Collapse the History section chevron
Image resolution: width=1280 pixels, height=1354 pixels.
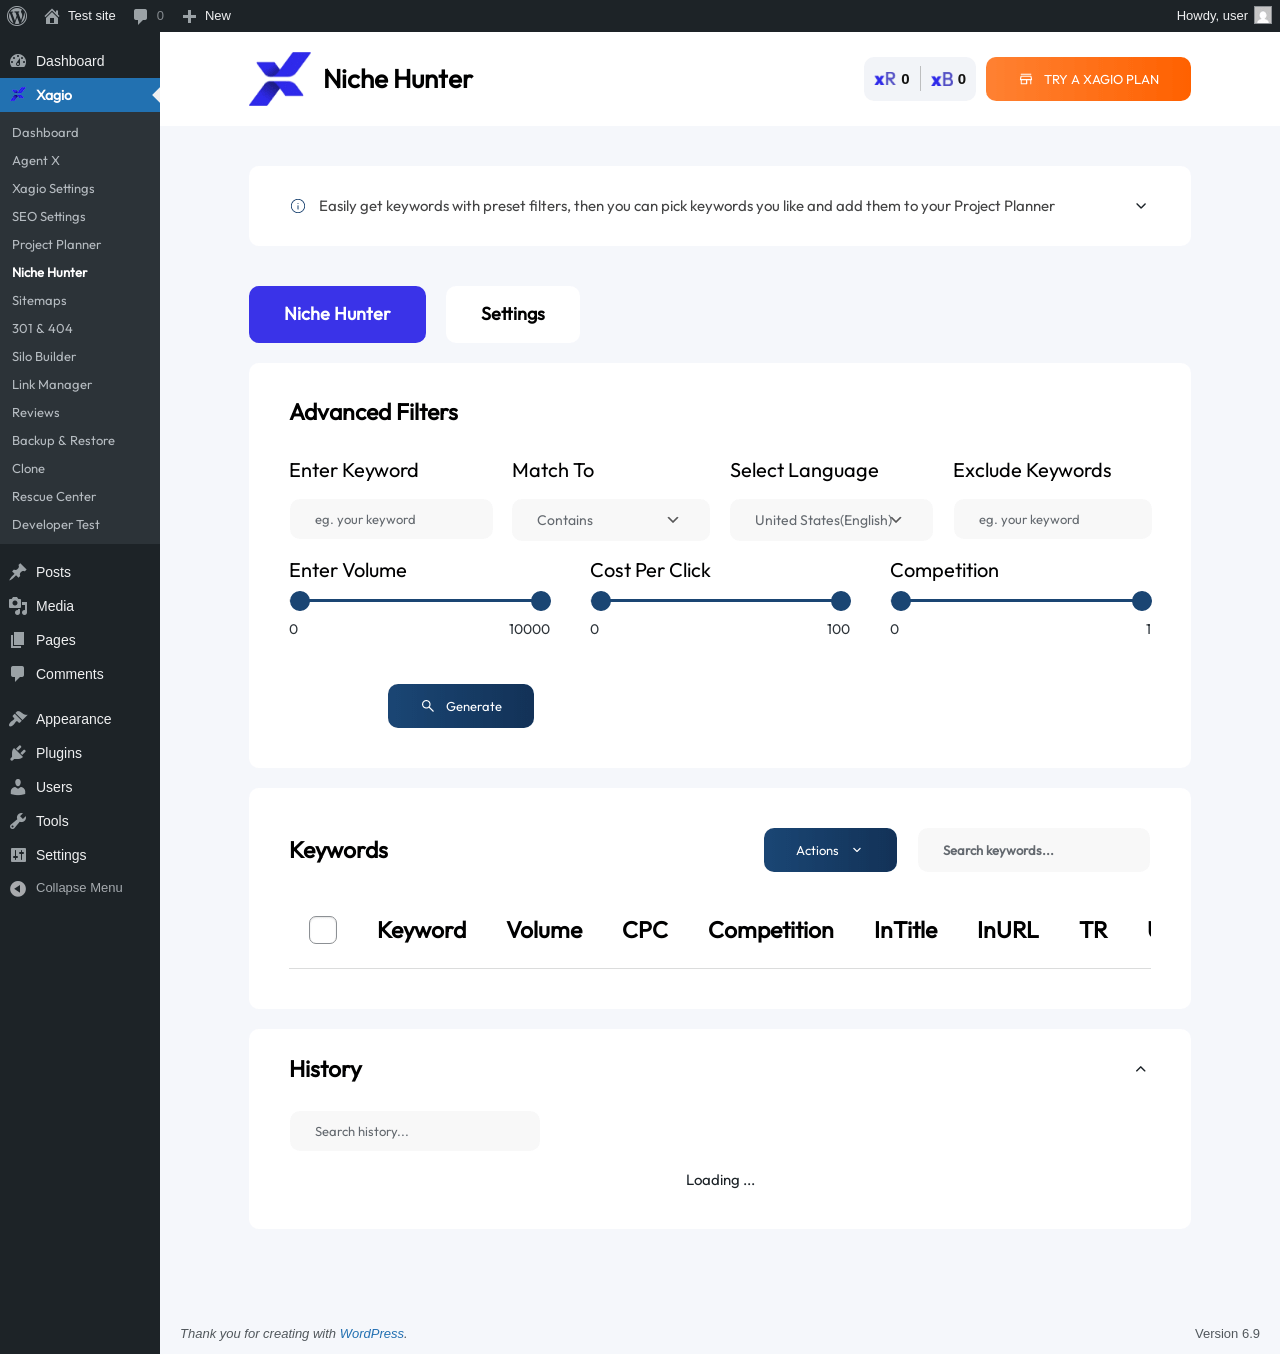[x=1141, y=1069]
